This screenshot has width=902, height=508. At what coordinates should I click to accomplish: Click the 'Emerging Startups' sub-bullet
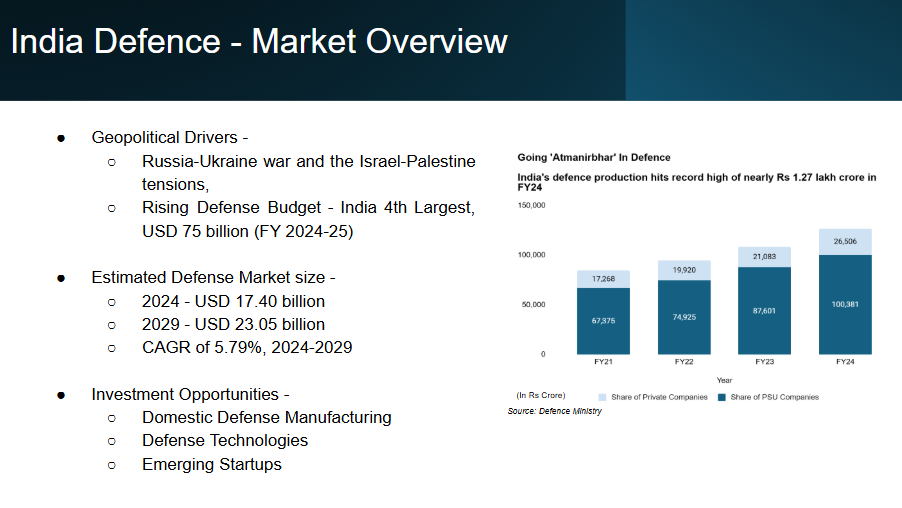point(212,464)
